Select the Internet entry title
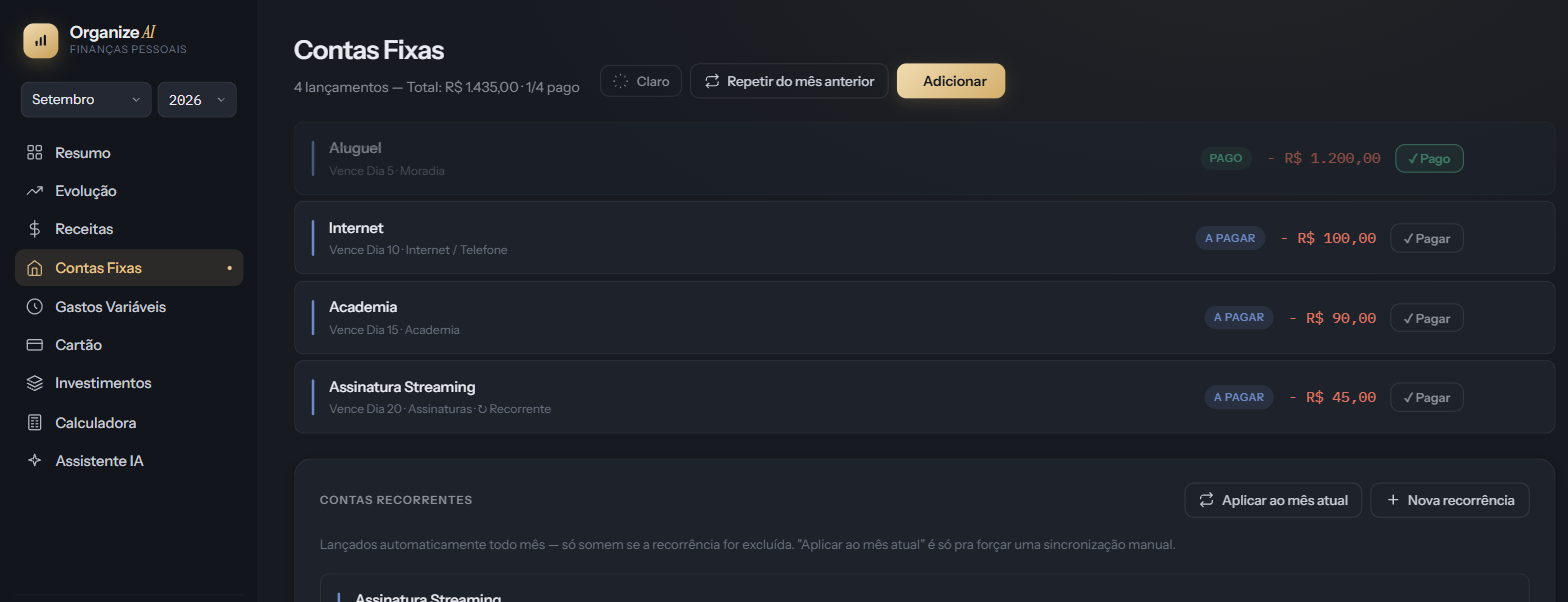The height and width of the screenshot is (602, 1568). tap(356, 228)
